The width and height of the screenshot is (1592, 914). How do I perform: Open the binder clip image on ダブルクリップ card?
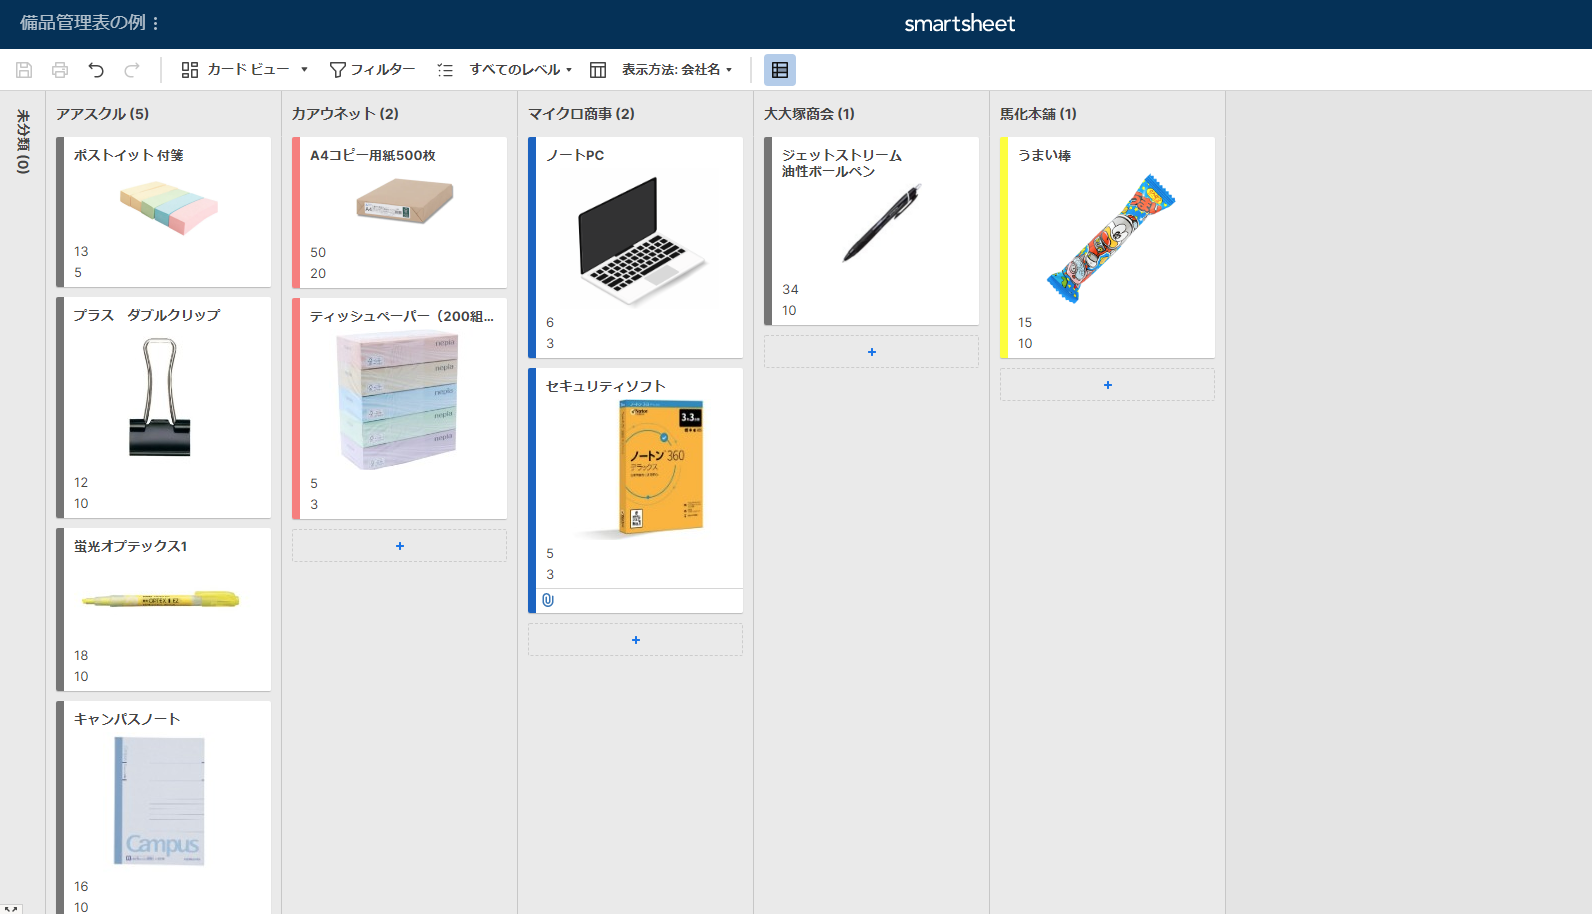point(160,397)
